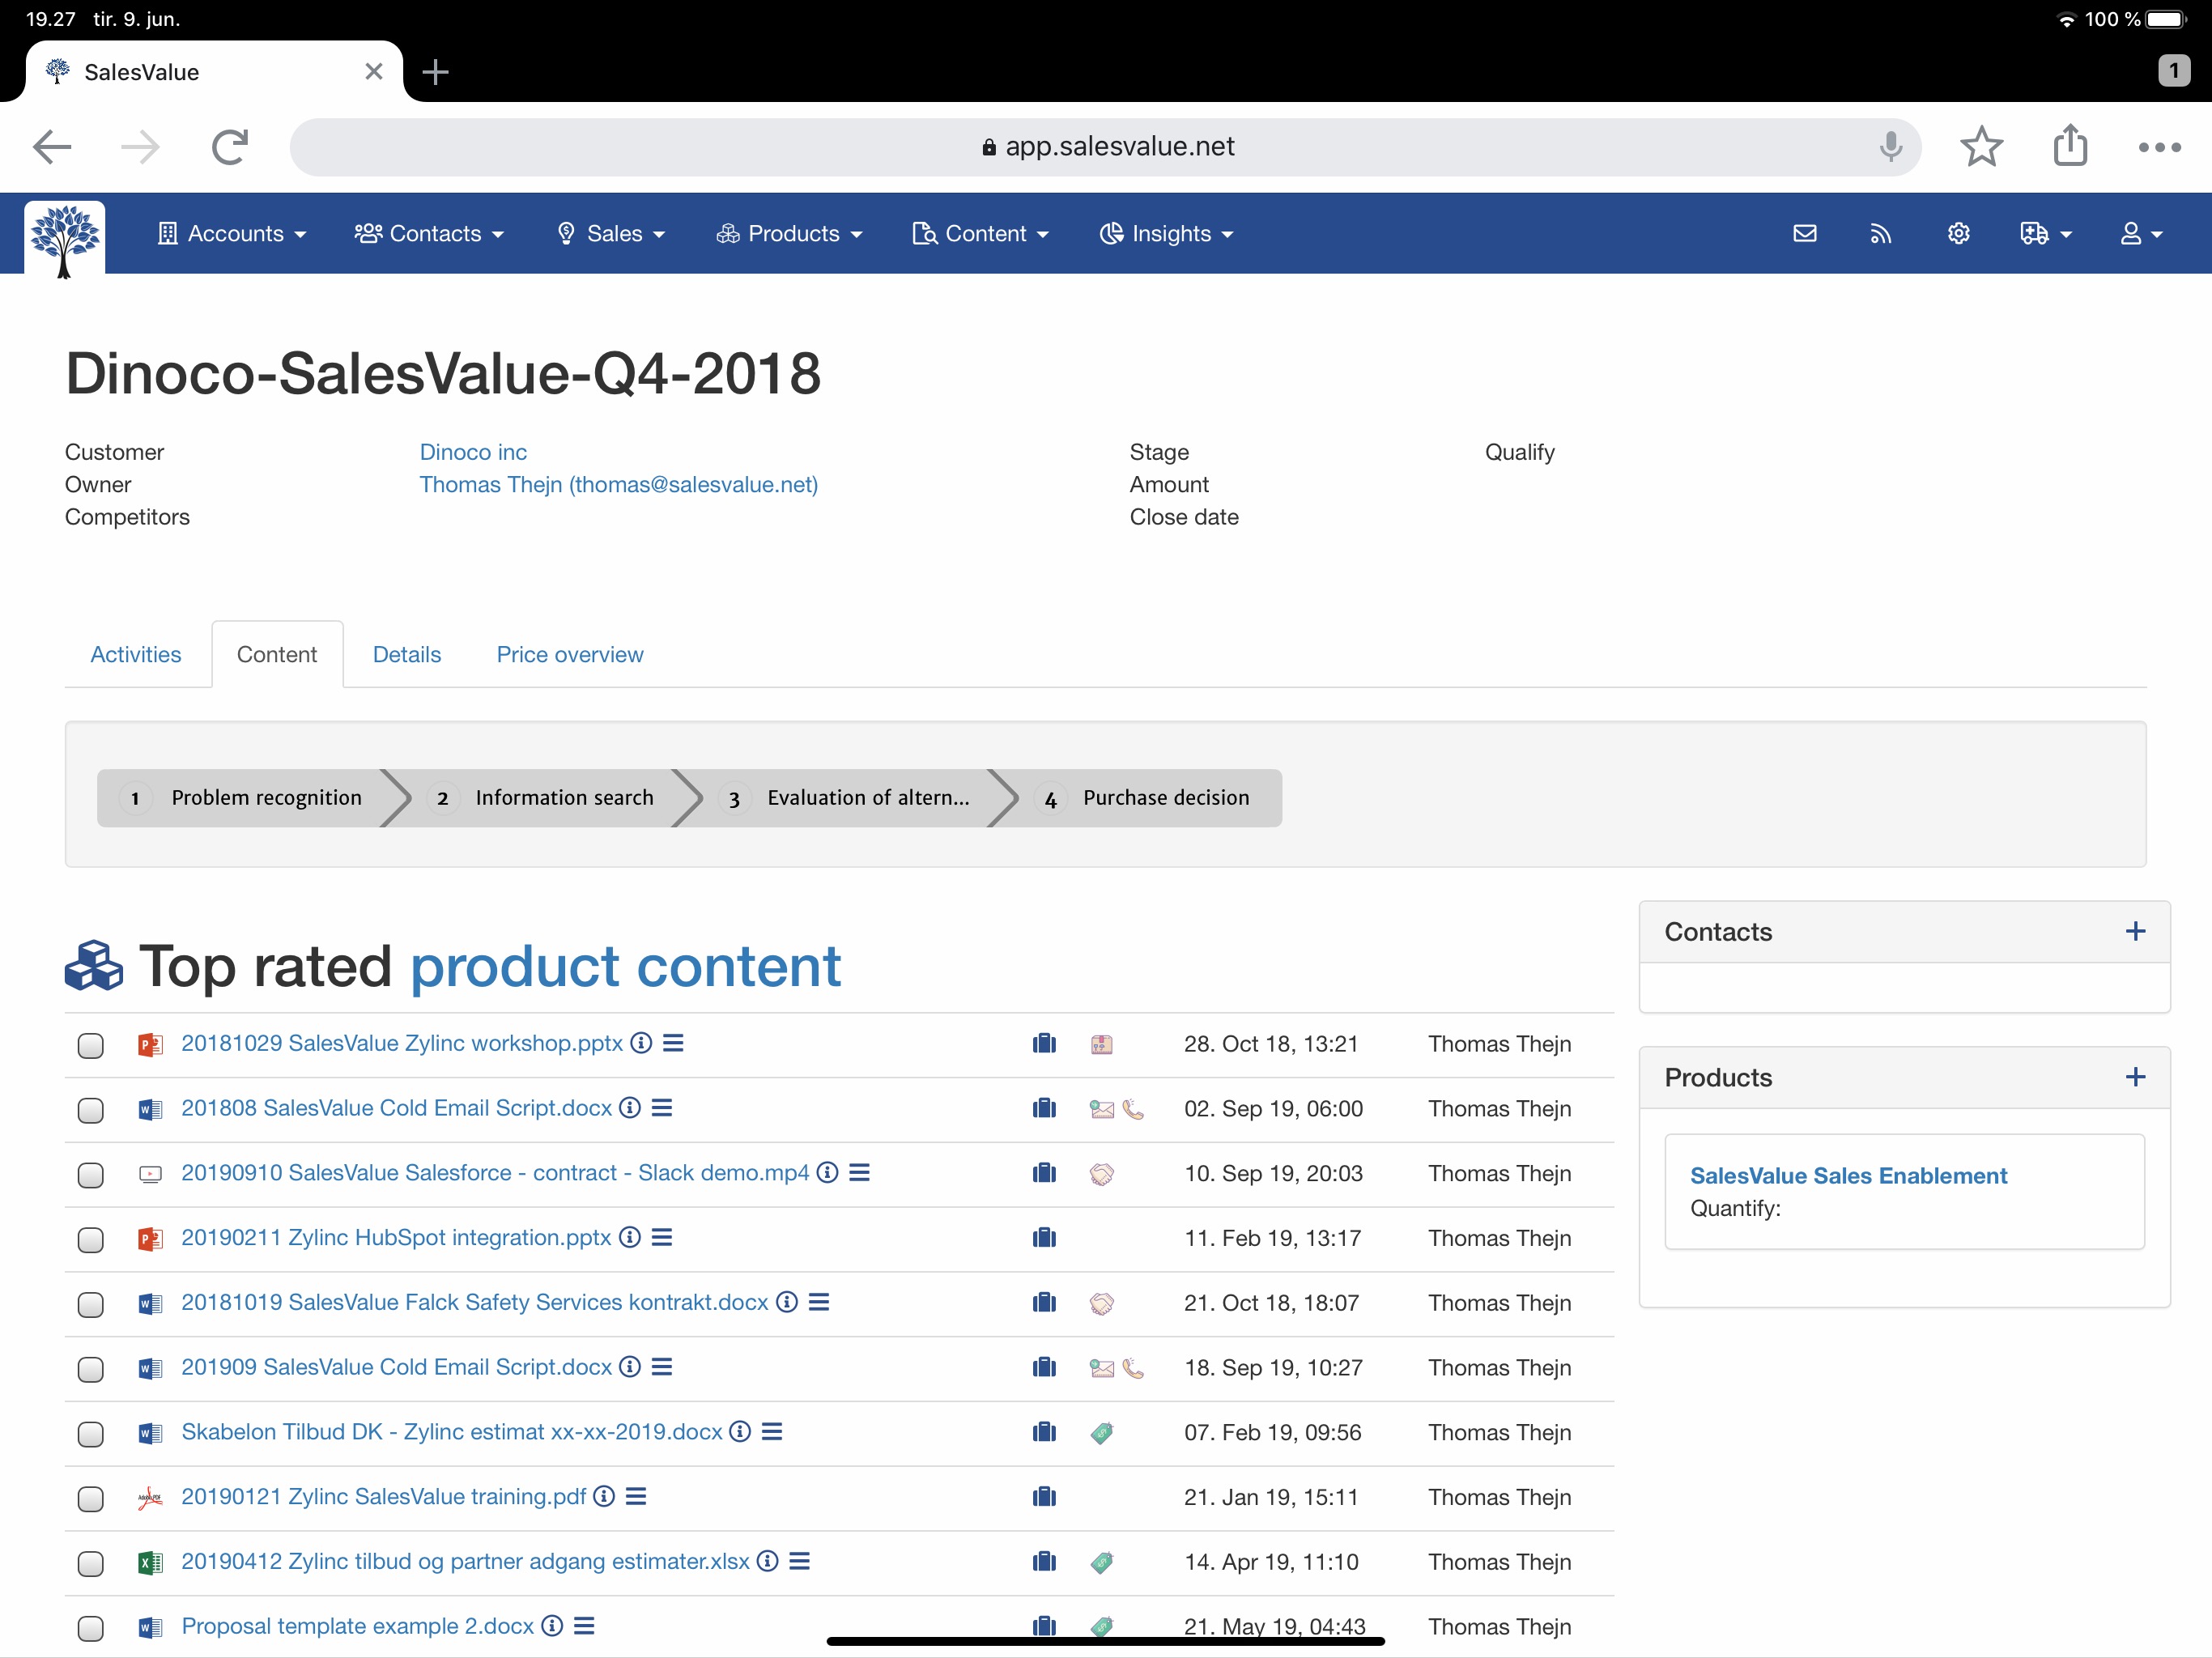
Task: Click the SalesValue tree logo
Action: pos(65,237)
